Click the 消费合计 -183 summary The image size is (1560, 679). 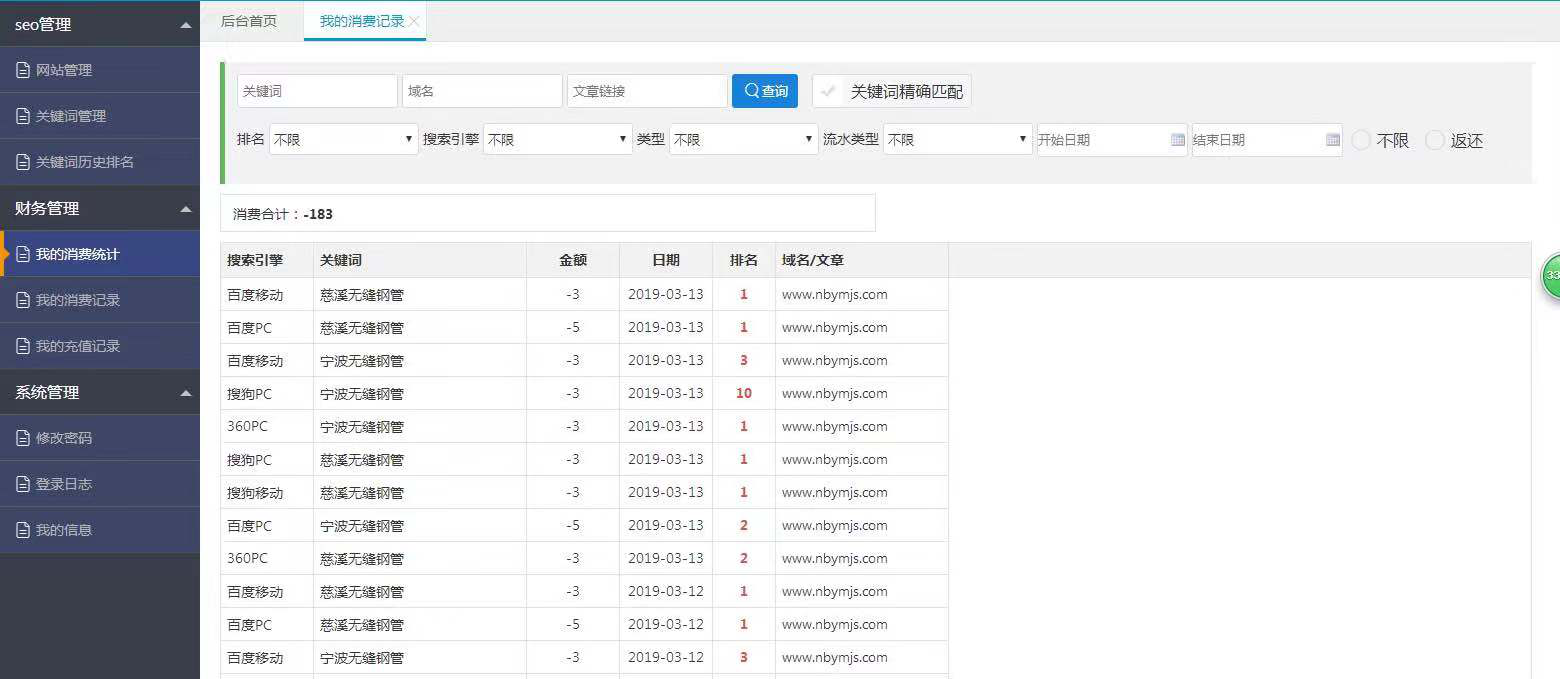[548, 213]
